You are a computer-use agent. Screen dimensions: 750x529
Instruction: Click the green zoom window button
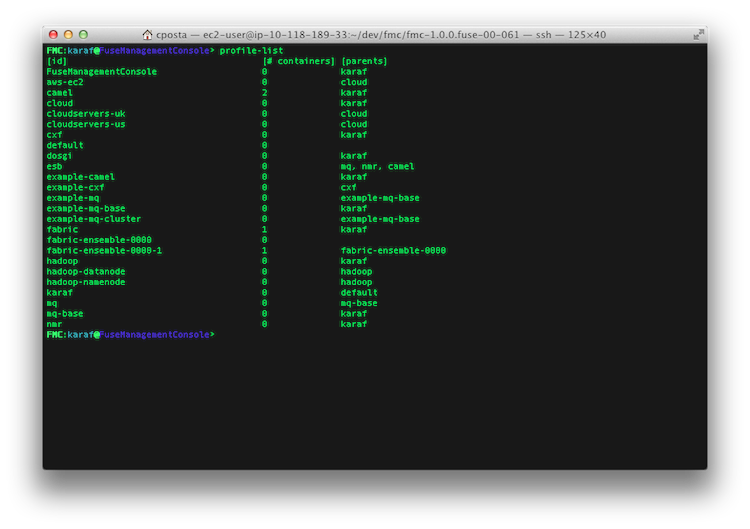click(83, 34)
